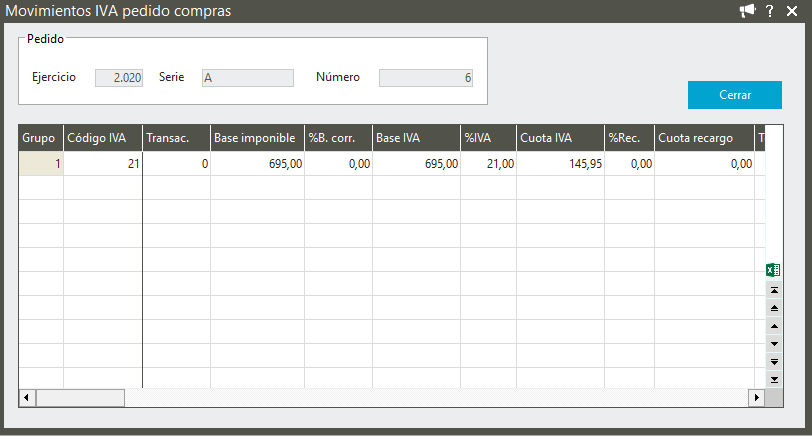This screenshot has height=436, width=812.
Task: Select the Serie field showing A
Action: point(248,78)
